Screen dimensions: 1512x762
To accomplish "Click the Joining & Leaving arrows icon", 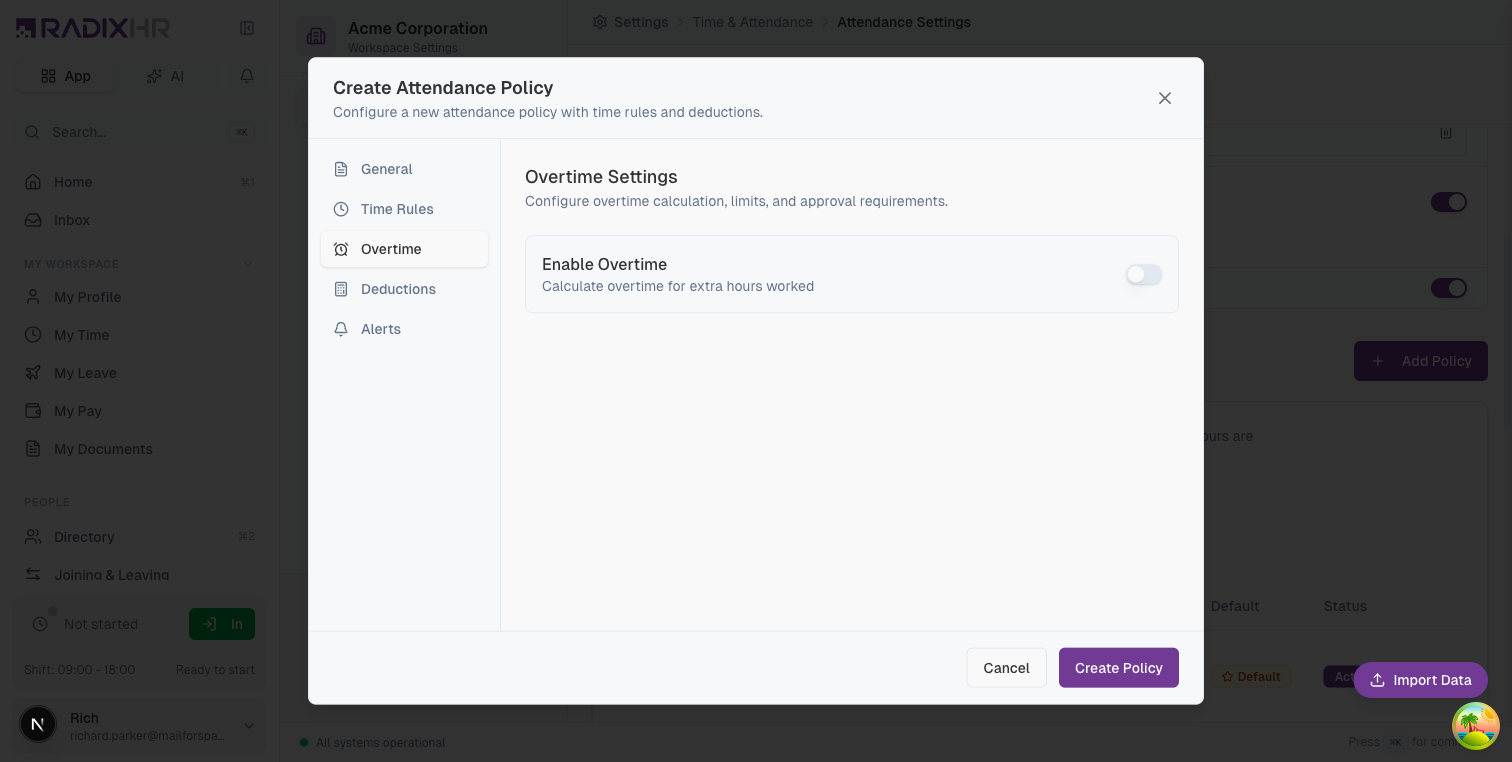I will tap(33, 575).
